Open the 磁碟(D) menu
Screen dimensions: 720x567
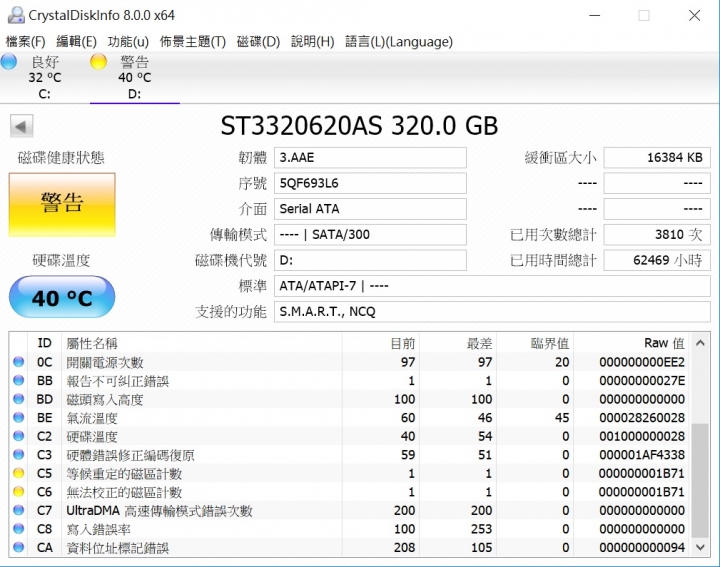point(258,42)
